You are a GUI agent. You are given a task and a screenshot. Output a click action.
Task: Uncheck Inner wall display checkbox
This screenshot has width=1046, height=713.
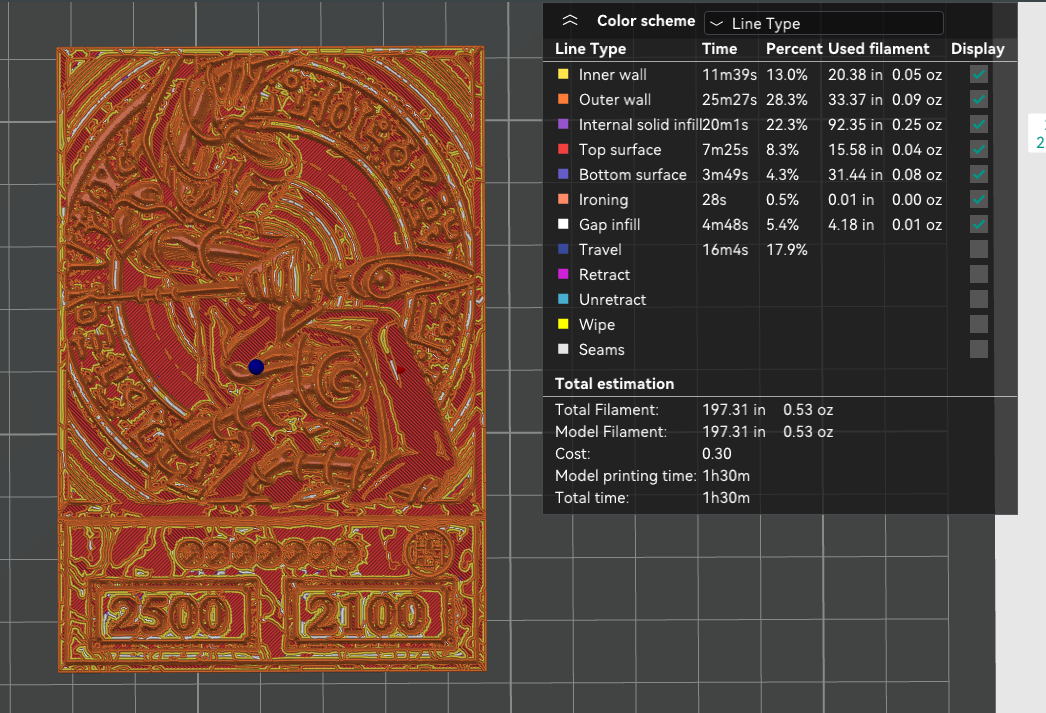979,74
